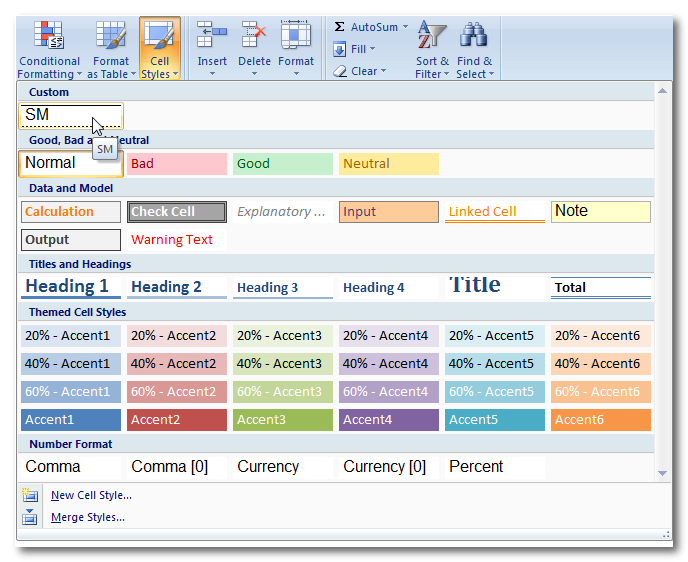Open the Sort & Filter icon
The height and width of the screenshot is (562, 688).
coord(432,37)
